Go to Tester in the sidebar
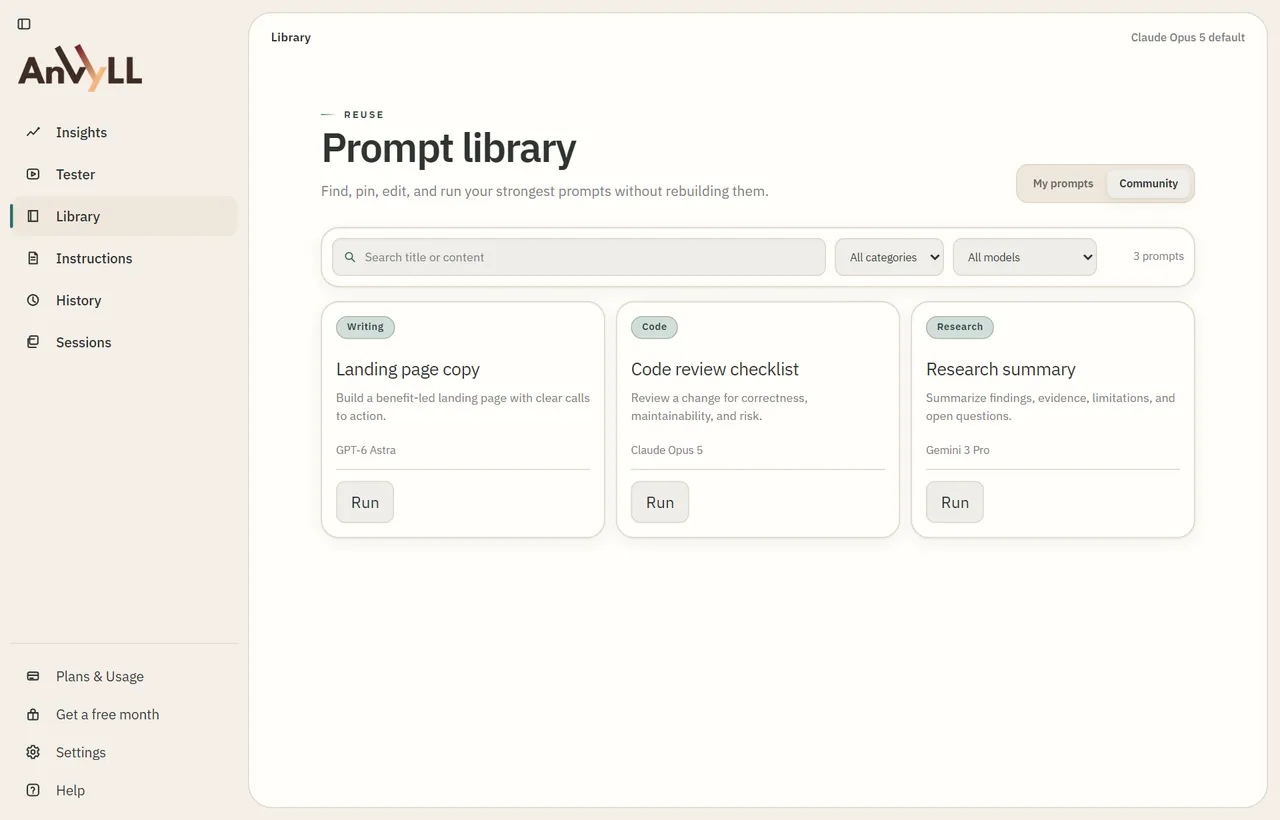 click(124, 174)
